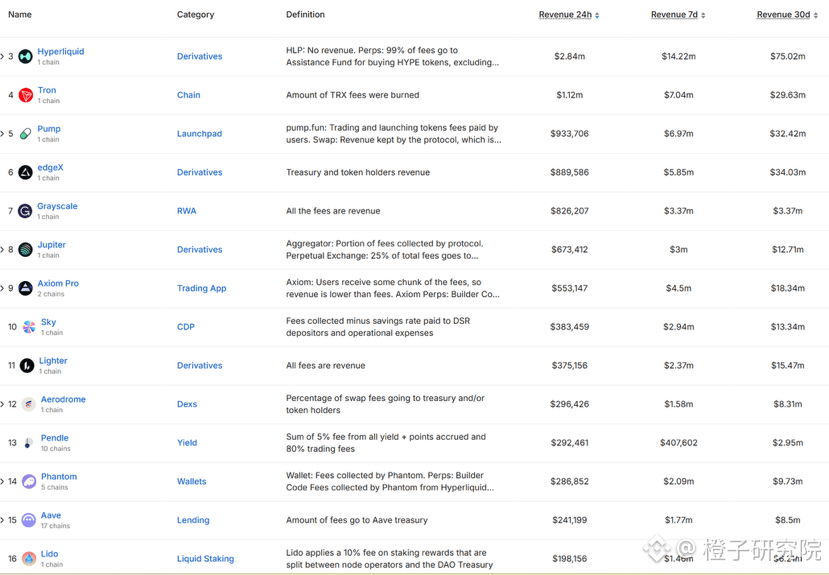Open the Phantom protocol link
This screenshot has height=575, width=829.
pos(59,476)
